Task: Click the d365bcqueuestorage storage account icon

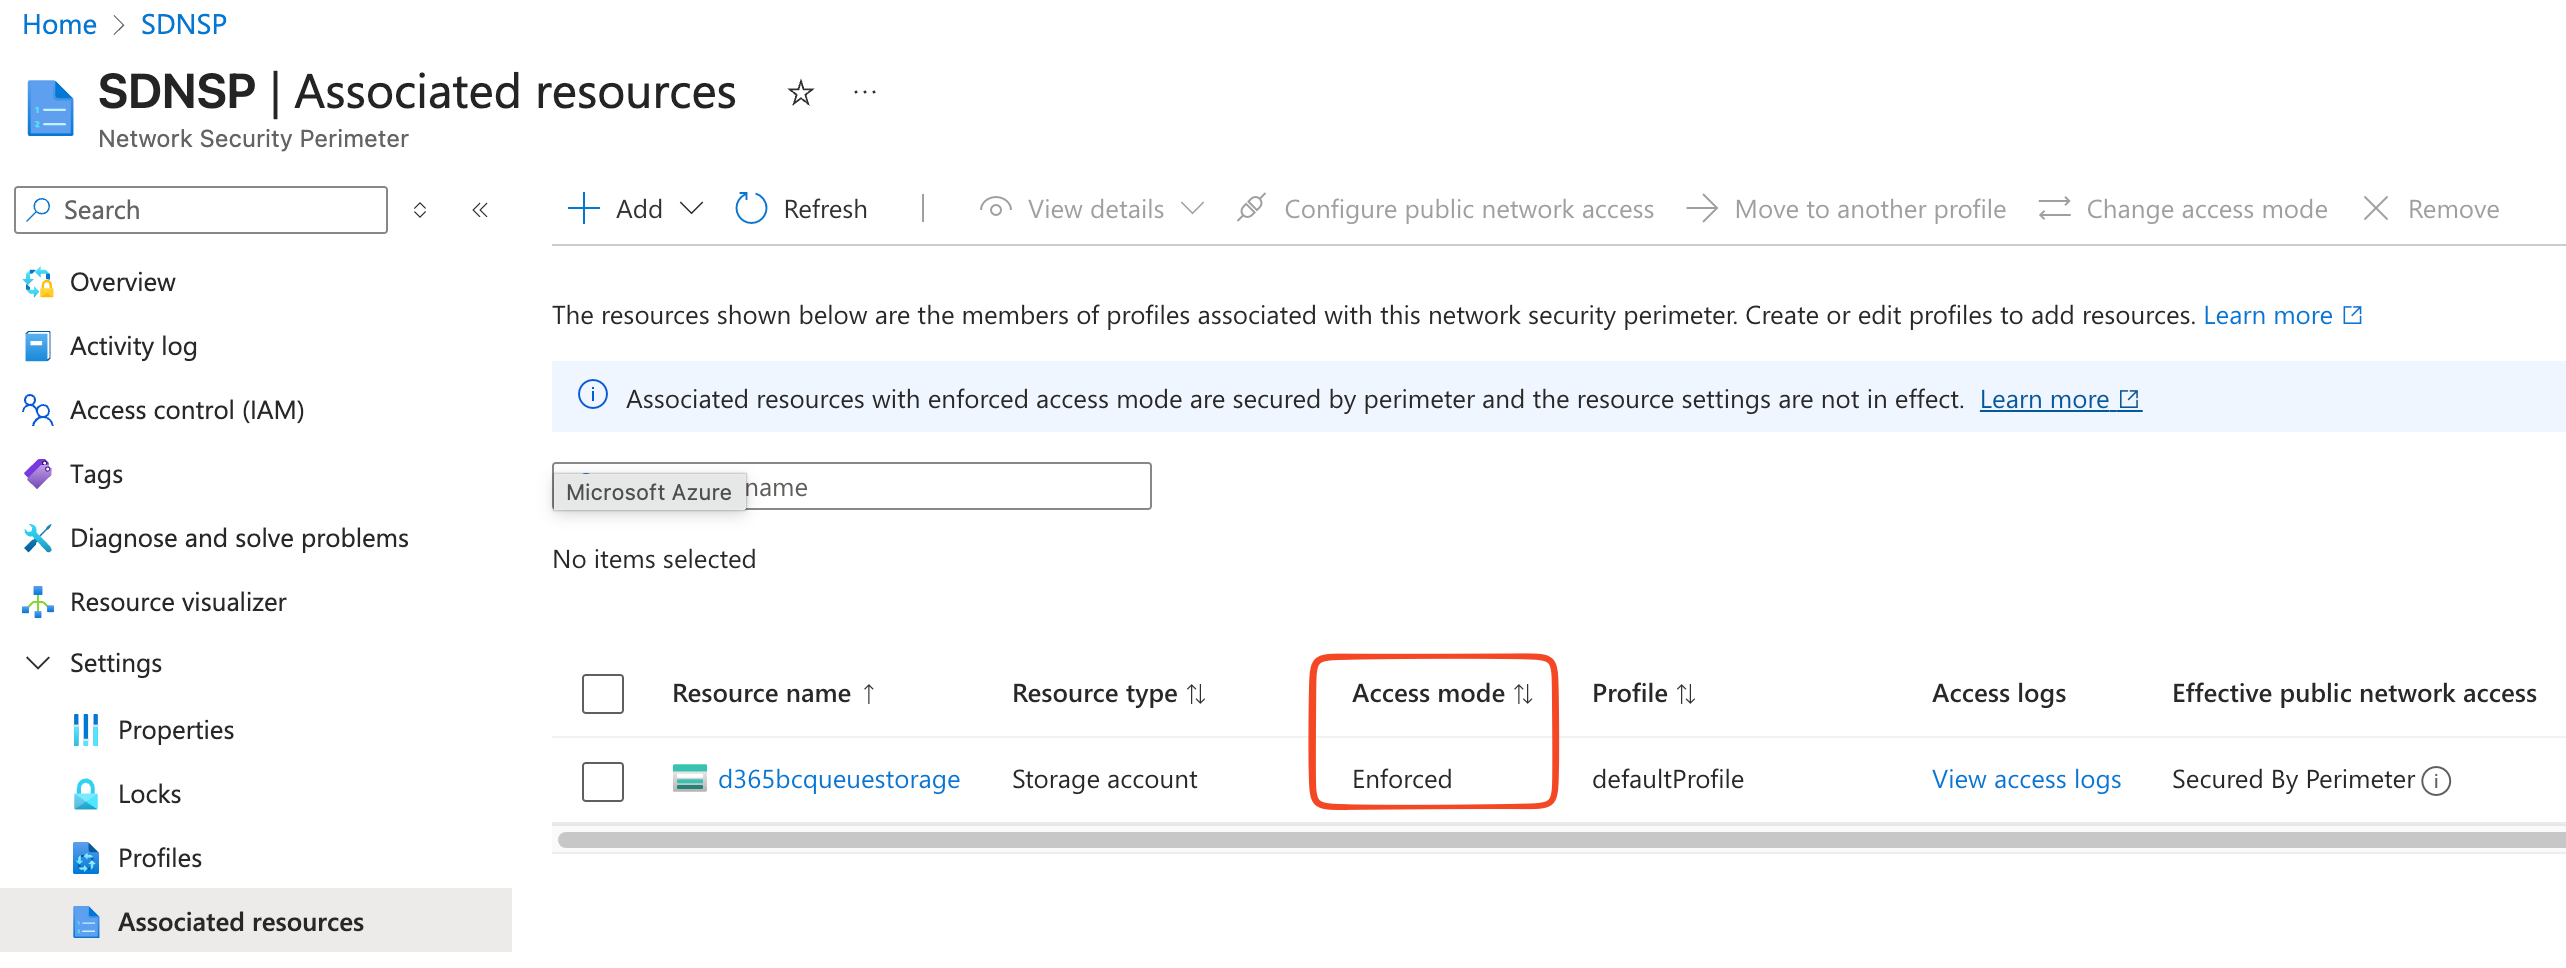Action: point(689,778)
